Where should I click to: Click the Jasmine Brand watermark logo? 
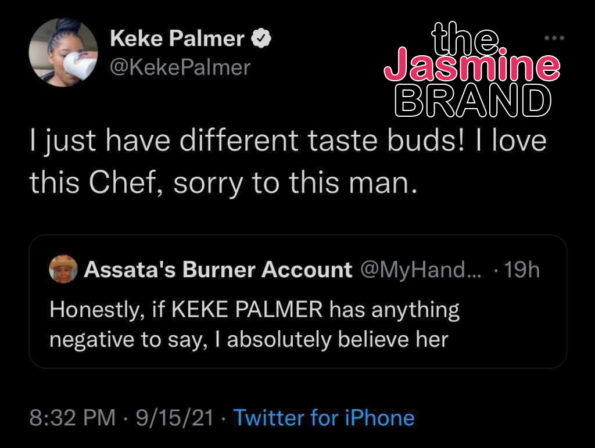pos(472,69)
